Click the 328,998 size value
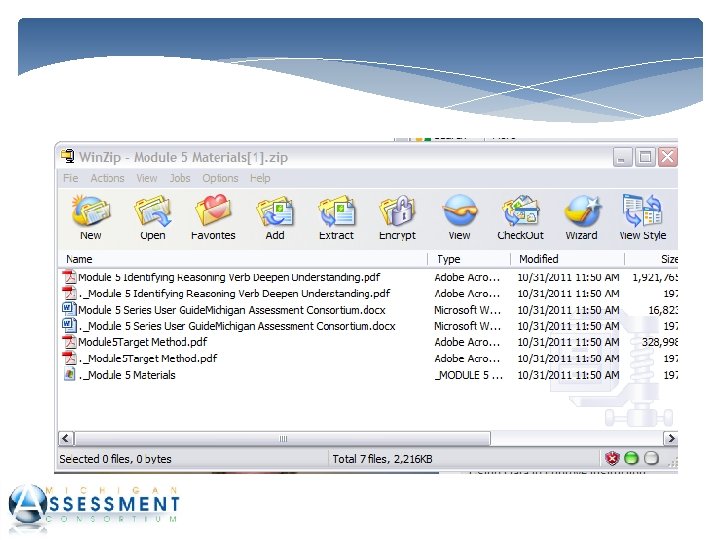Image resolution: width=720 pixels, height=540 pixels. (x=660, y=342)
